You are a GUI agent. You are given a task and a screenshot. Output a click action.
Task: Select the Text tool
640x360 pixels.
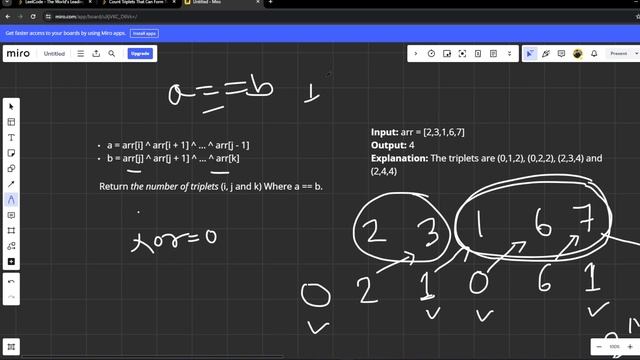coord(11,138)
